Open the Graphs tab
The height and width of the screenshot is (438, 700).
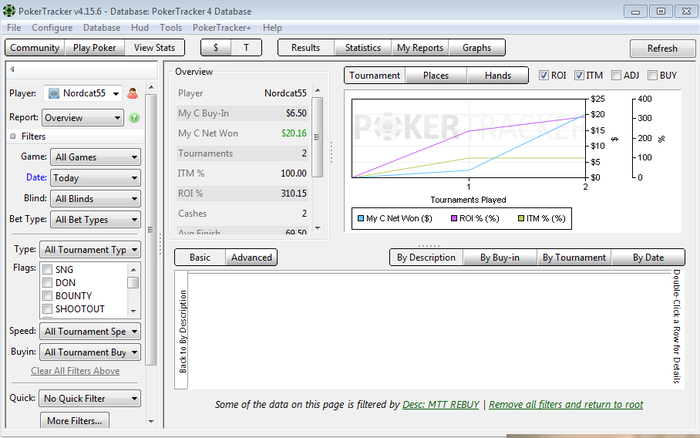(x=477, y=47)
